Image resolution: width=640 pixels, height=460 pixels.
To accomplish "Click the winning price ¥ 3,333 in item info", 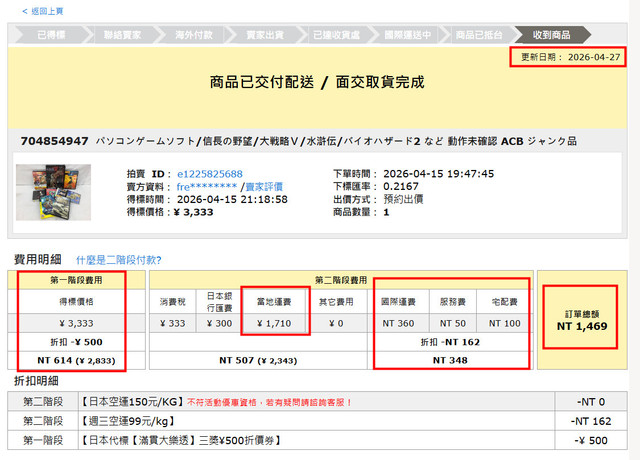I will pyautogui.click(x=193, y=212).
